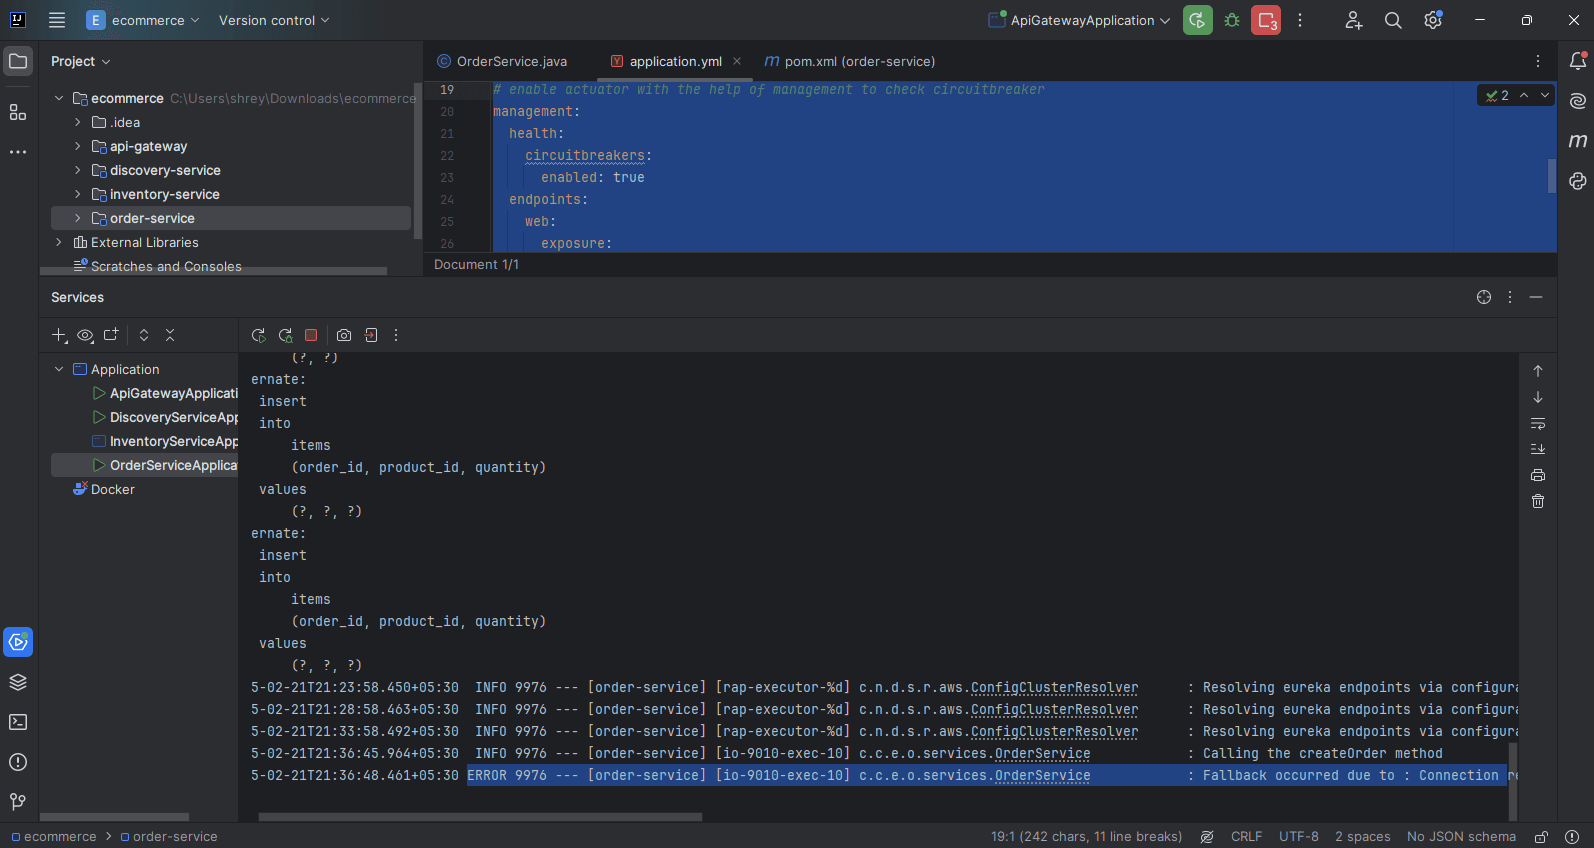Screen dimensions: 1594x848
Task: Click the 2 spaces indent widget
Action: (x=1362, y=837)
